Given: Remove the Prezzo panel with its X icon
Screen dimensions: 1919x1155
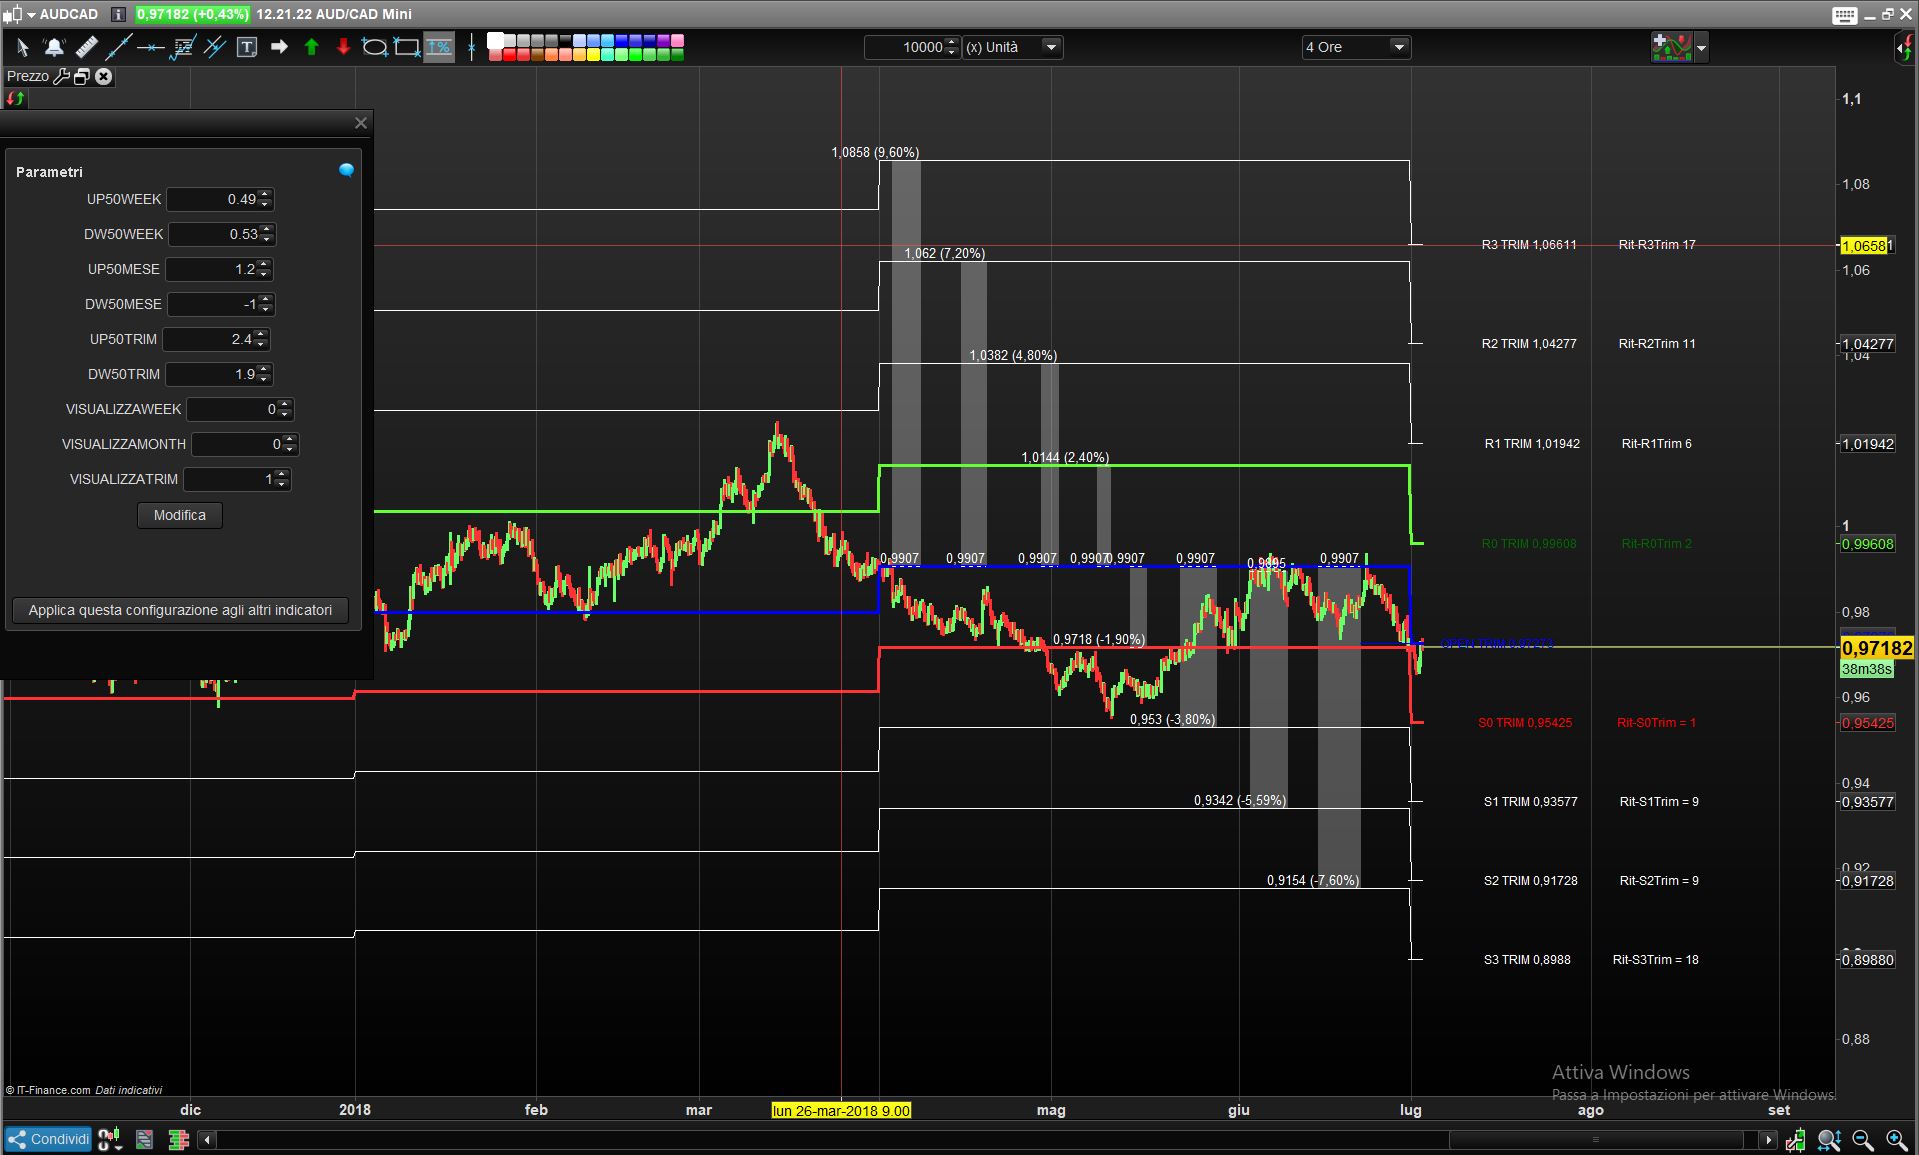Looking at the screenshot, I should 103,76.
